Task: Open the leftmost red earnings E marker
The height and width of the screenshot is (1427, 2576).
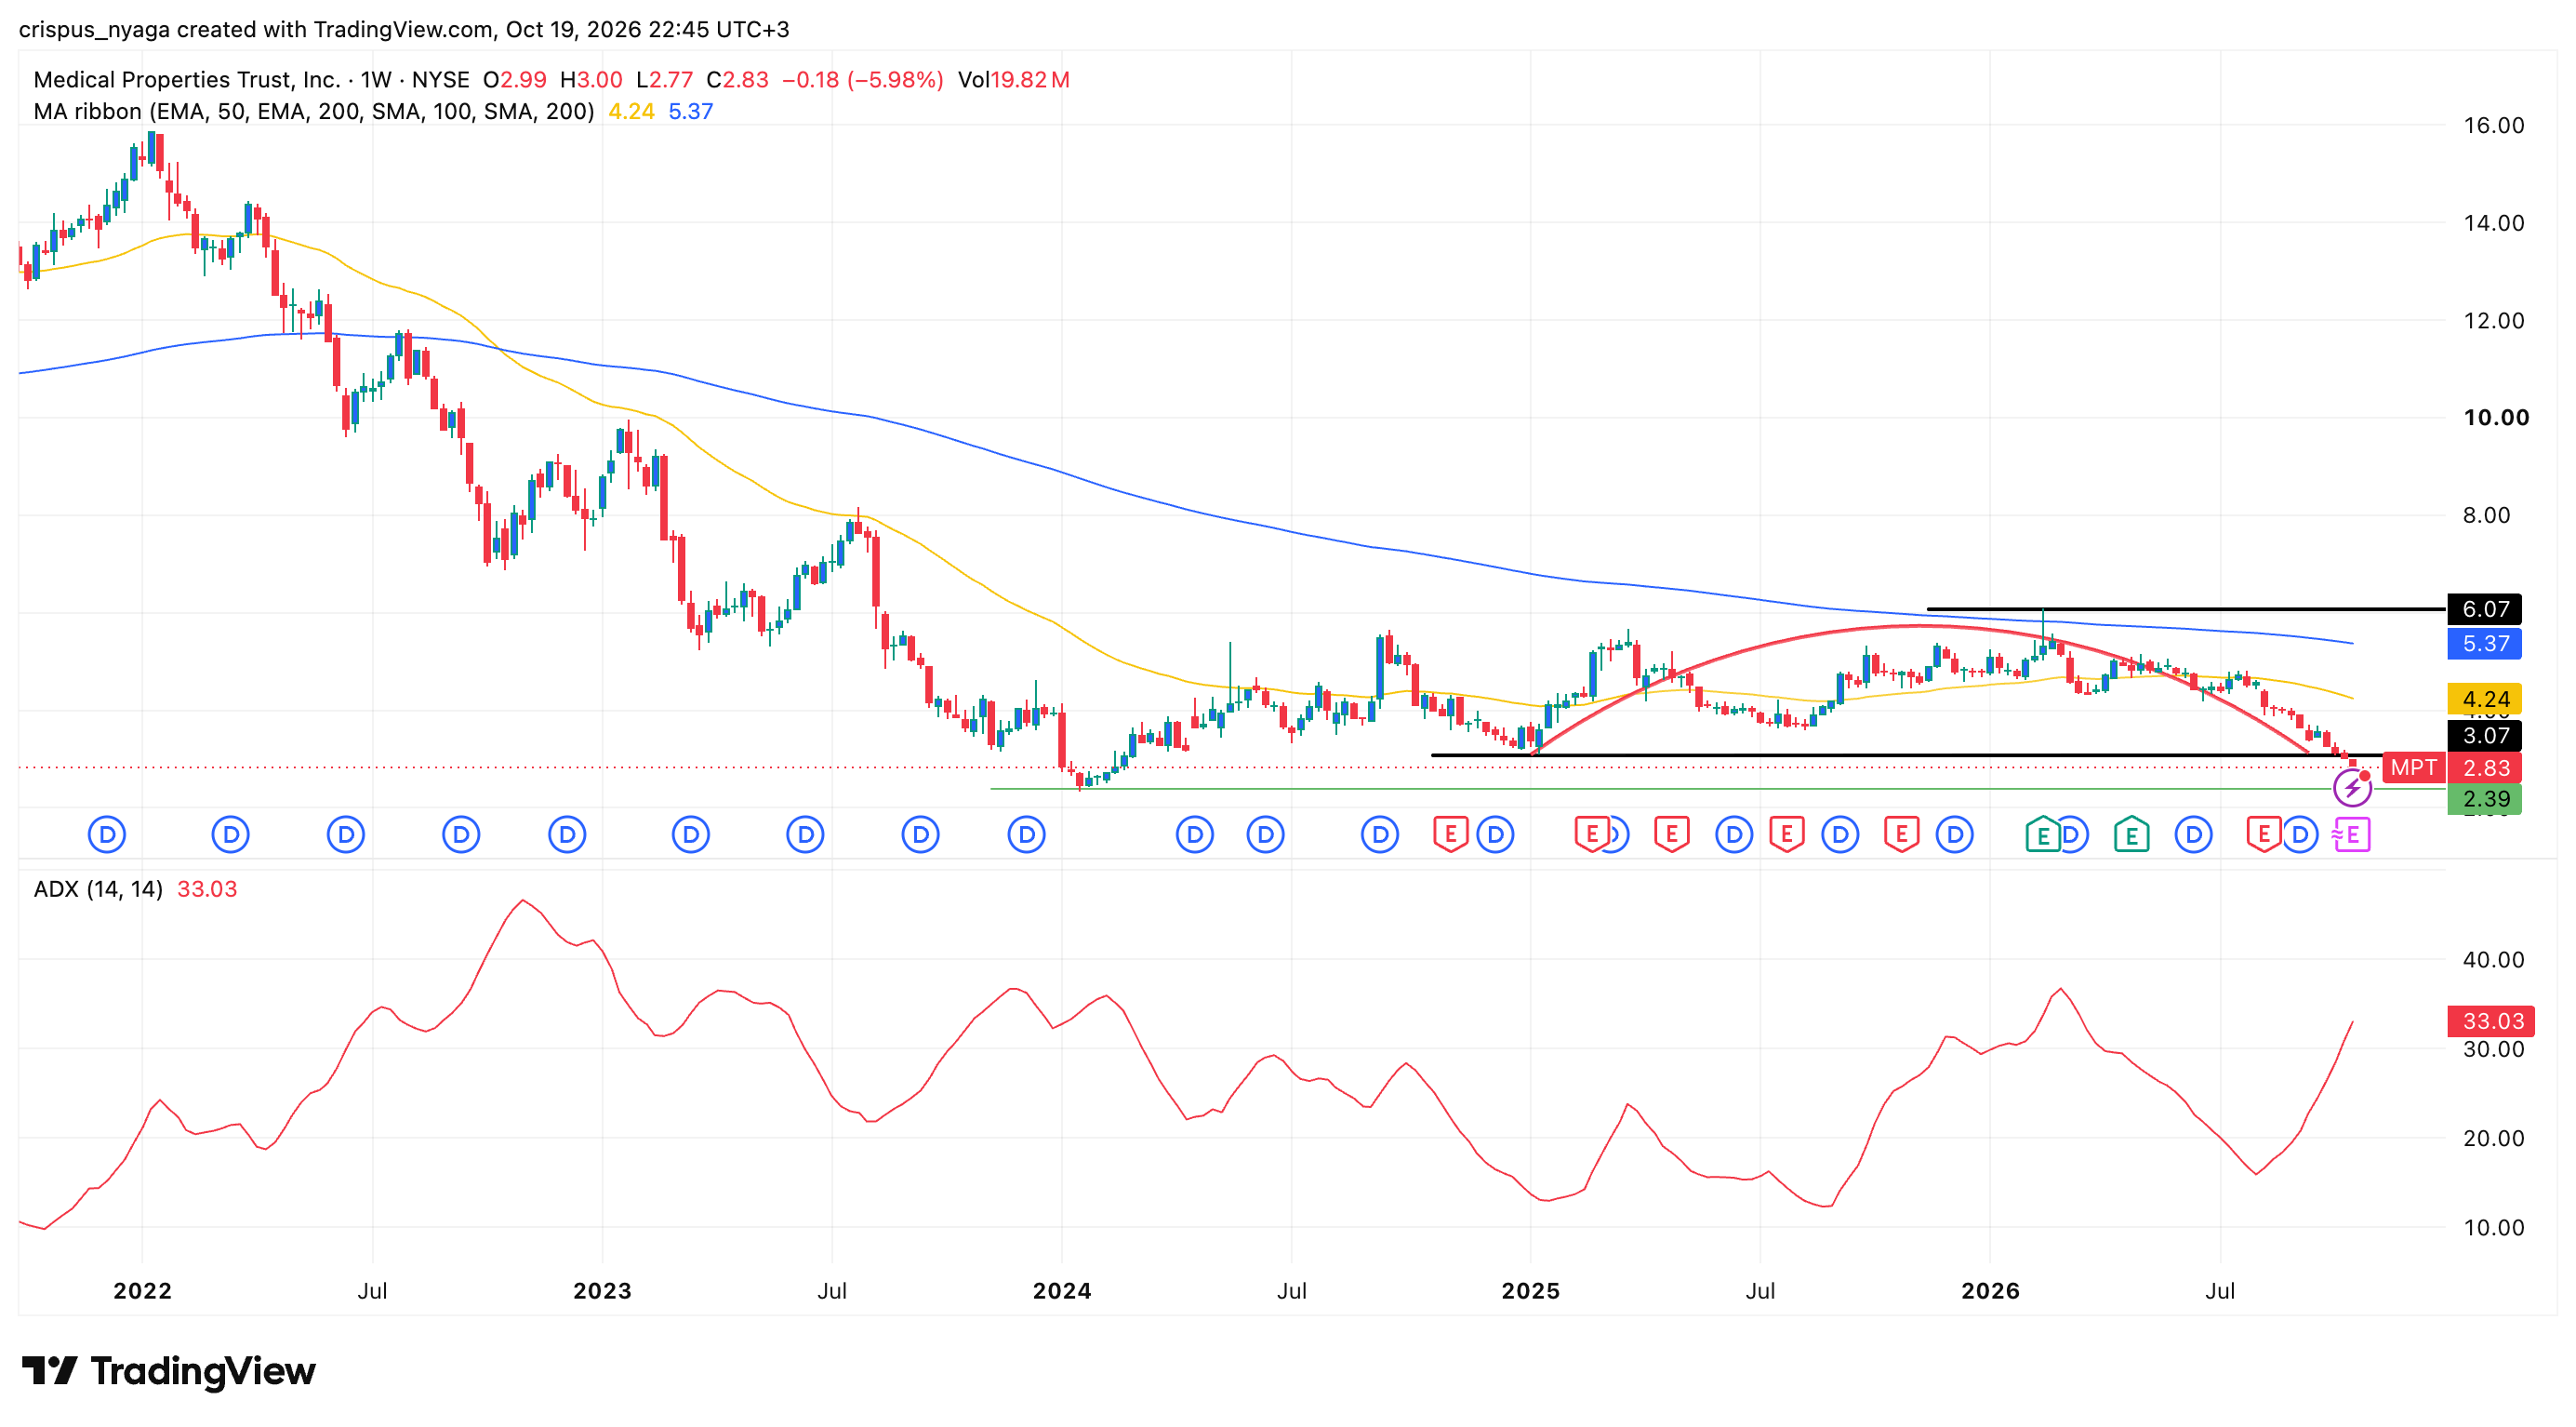Action: point(1451,834)
